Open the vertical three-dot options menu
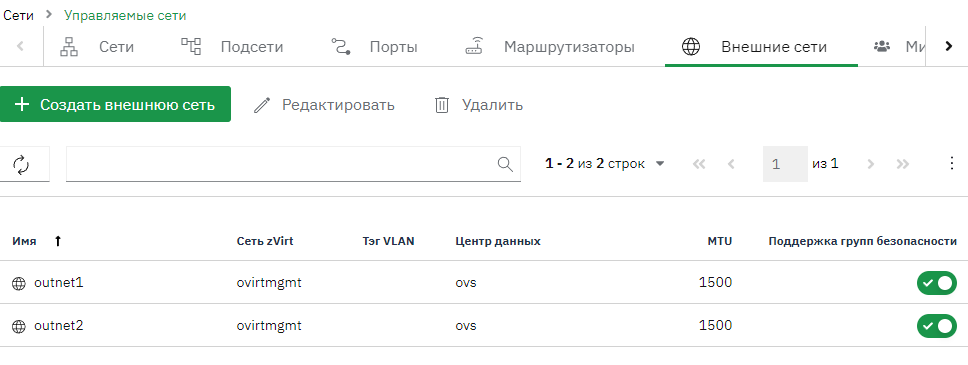This screenshot has width=968, height=365. 951,164
